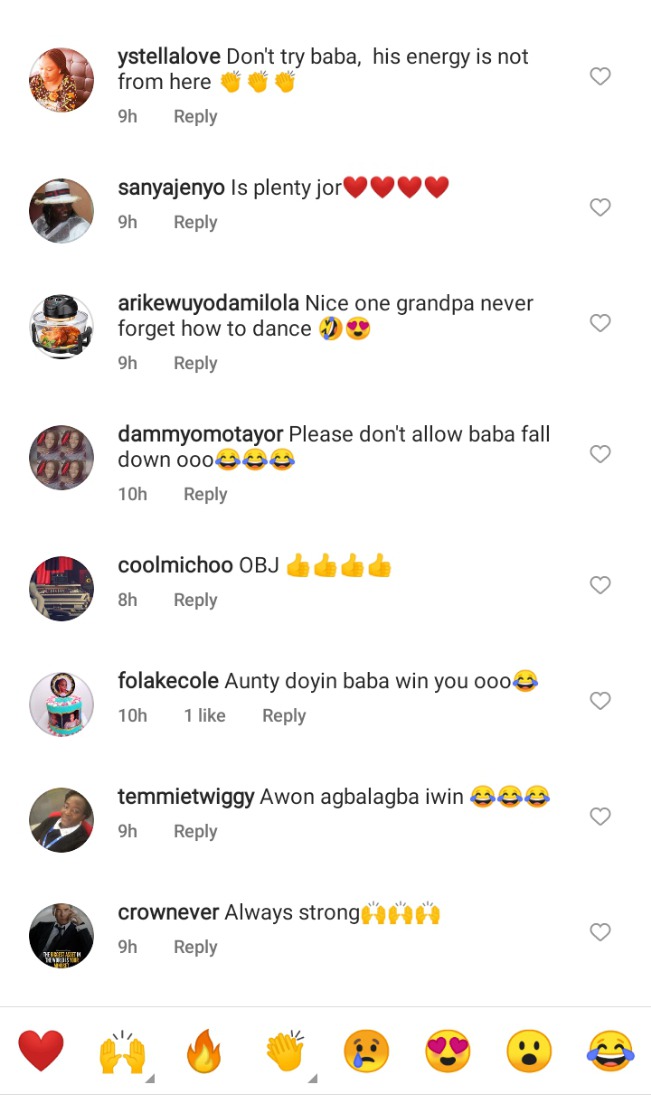The width and height of the screenshot is (651, 1095).
Task: Like ystellalove's comment
Action: click(600, 76)
